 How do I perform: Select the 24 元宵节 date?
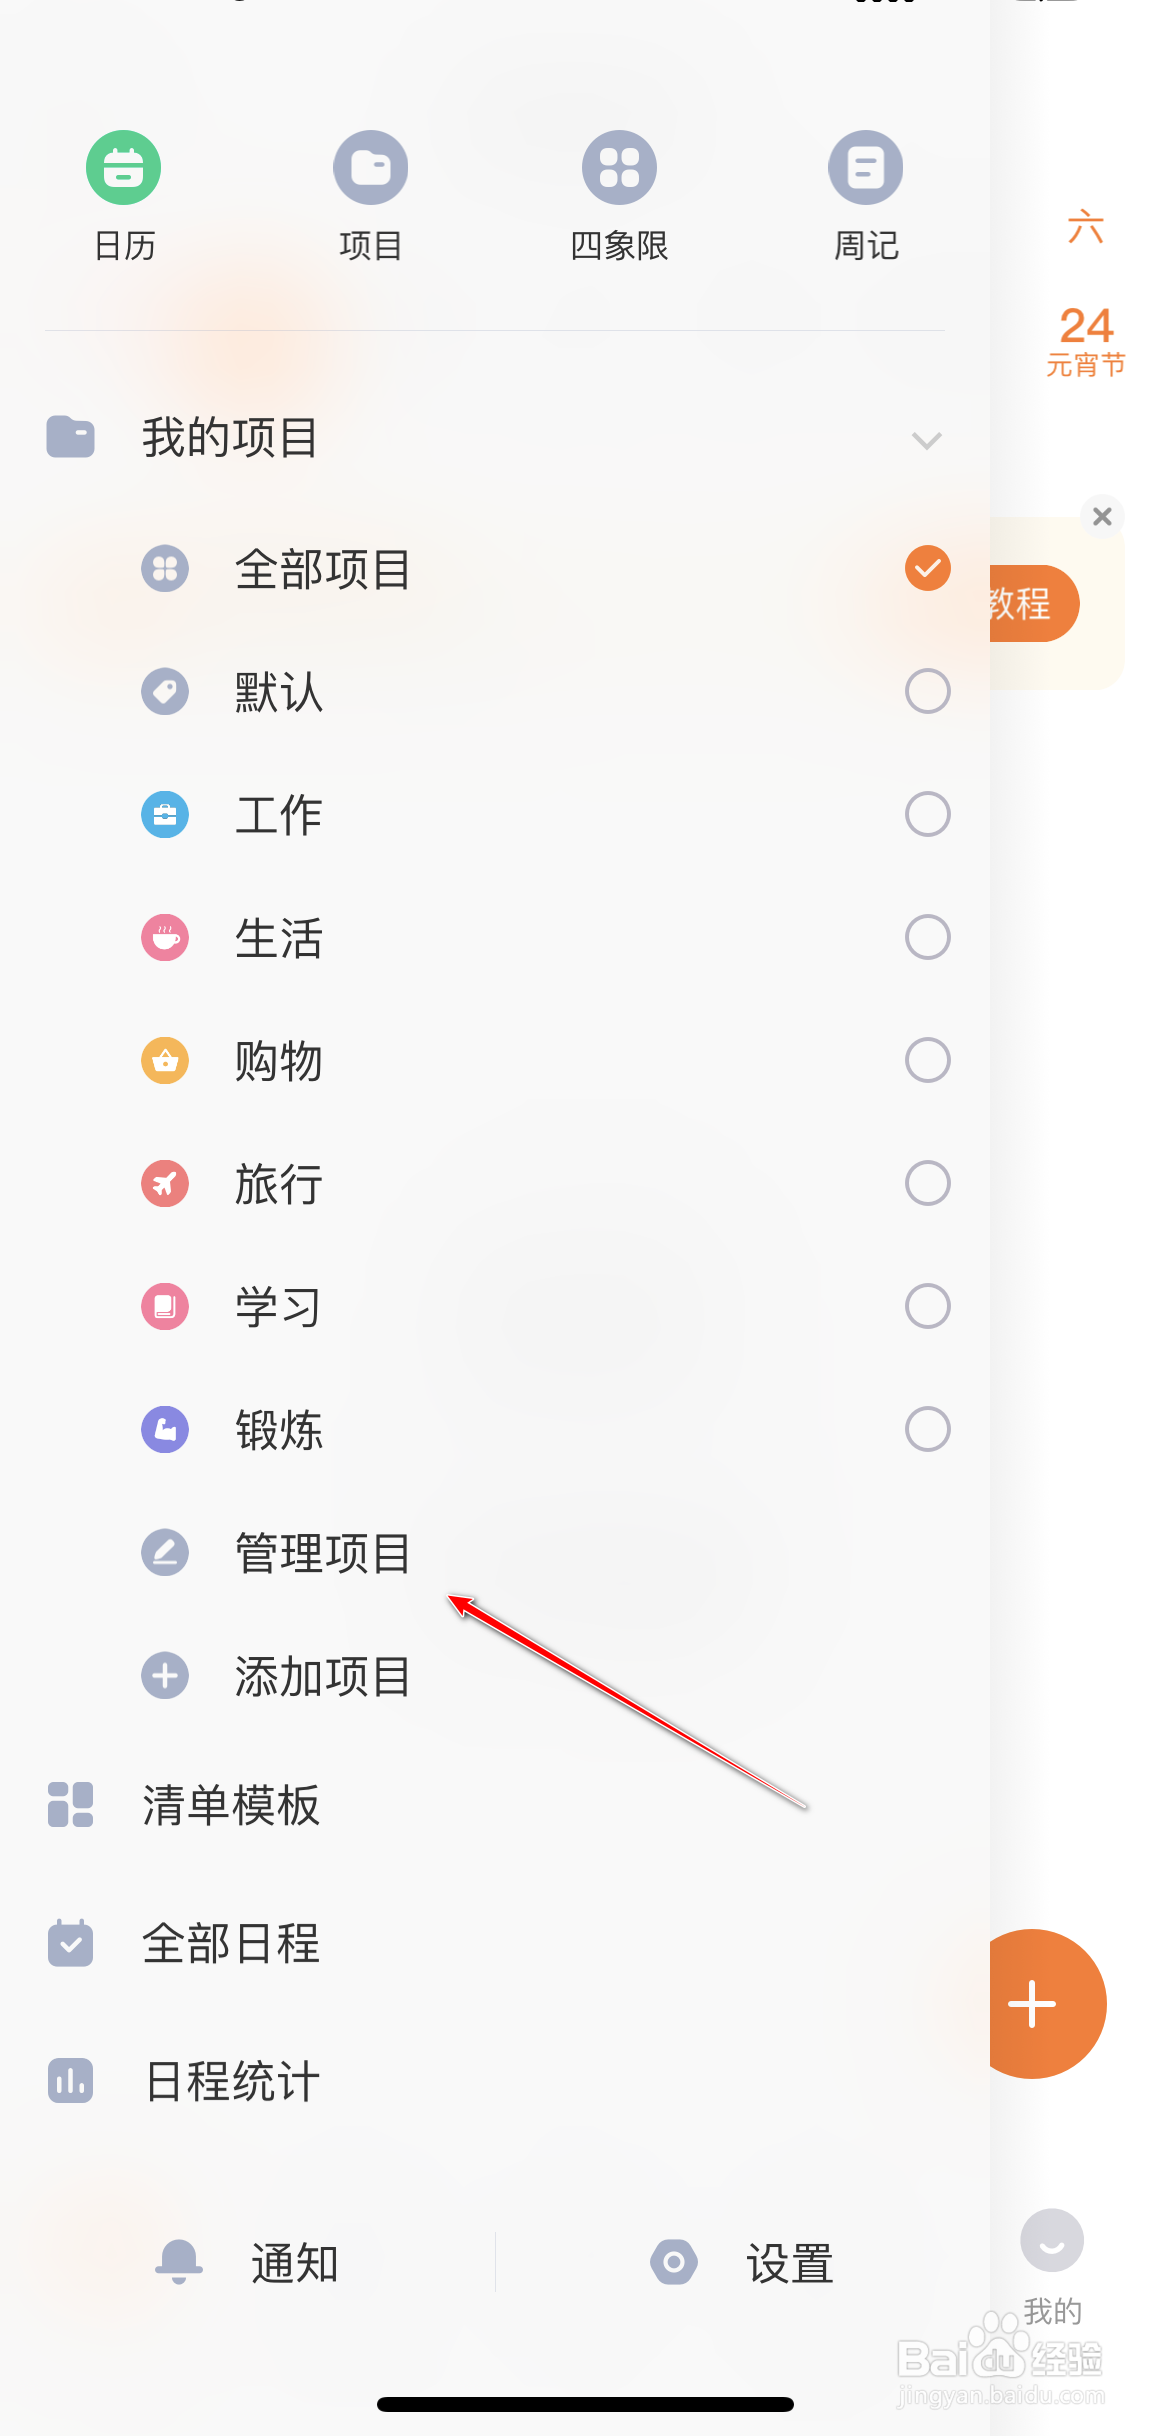1086,340
